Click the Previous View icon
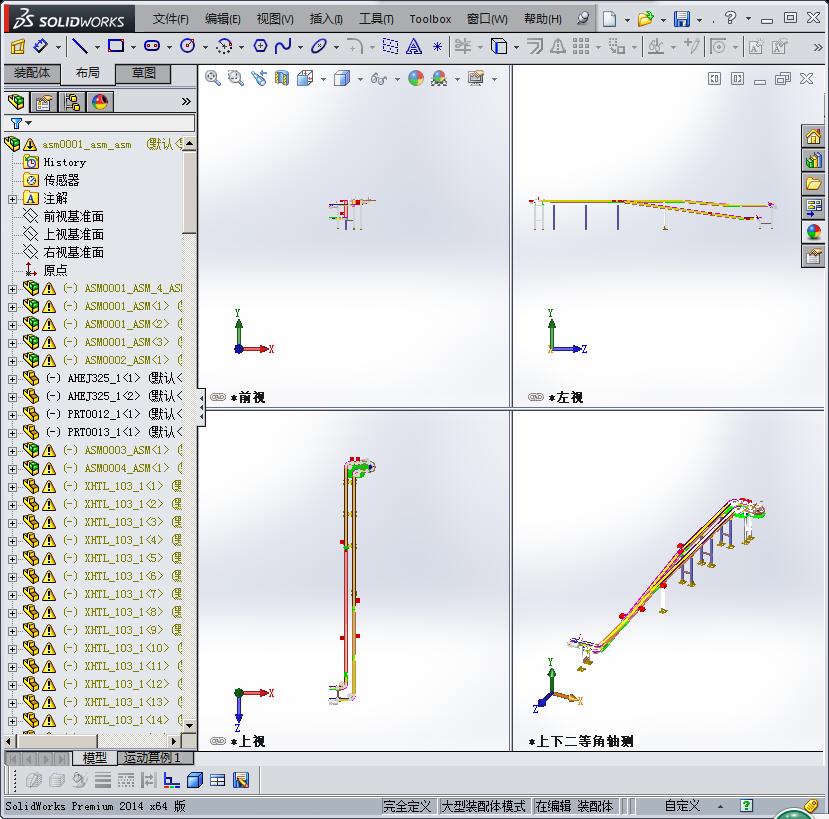 (x=259, y=79)
